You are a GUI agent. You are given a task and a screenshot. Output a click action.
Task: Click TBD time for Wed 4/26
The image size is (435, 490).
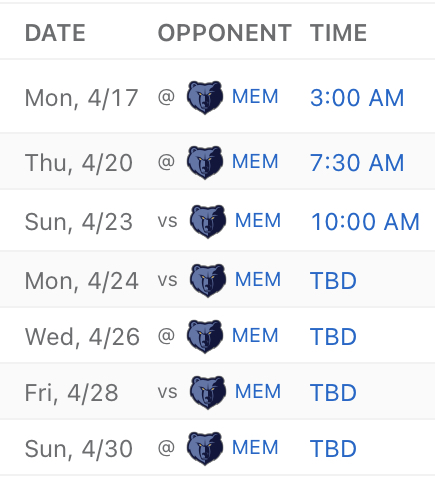[333, 337]
